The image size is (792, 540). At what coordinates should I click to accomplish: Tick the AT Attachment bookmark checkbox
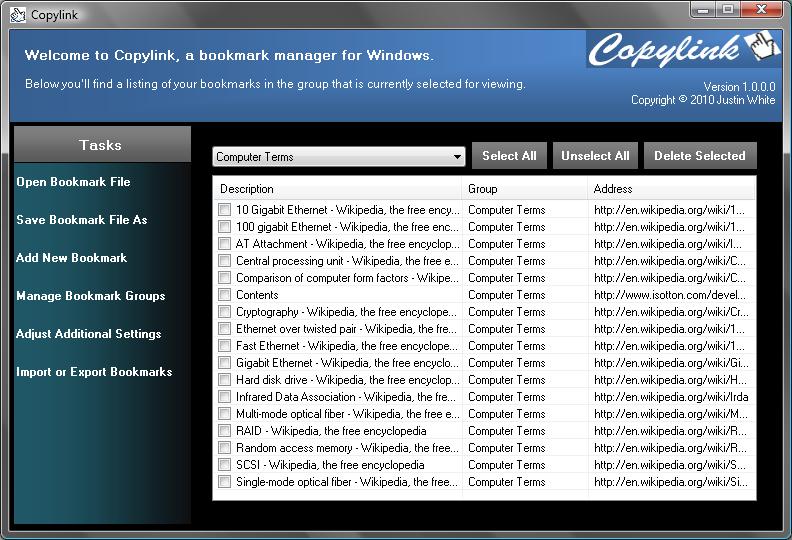224,243
